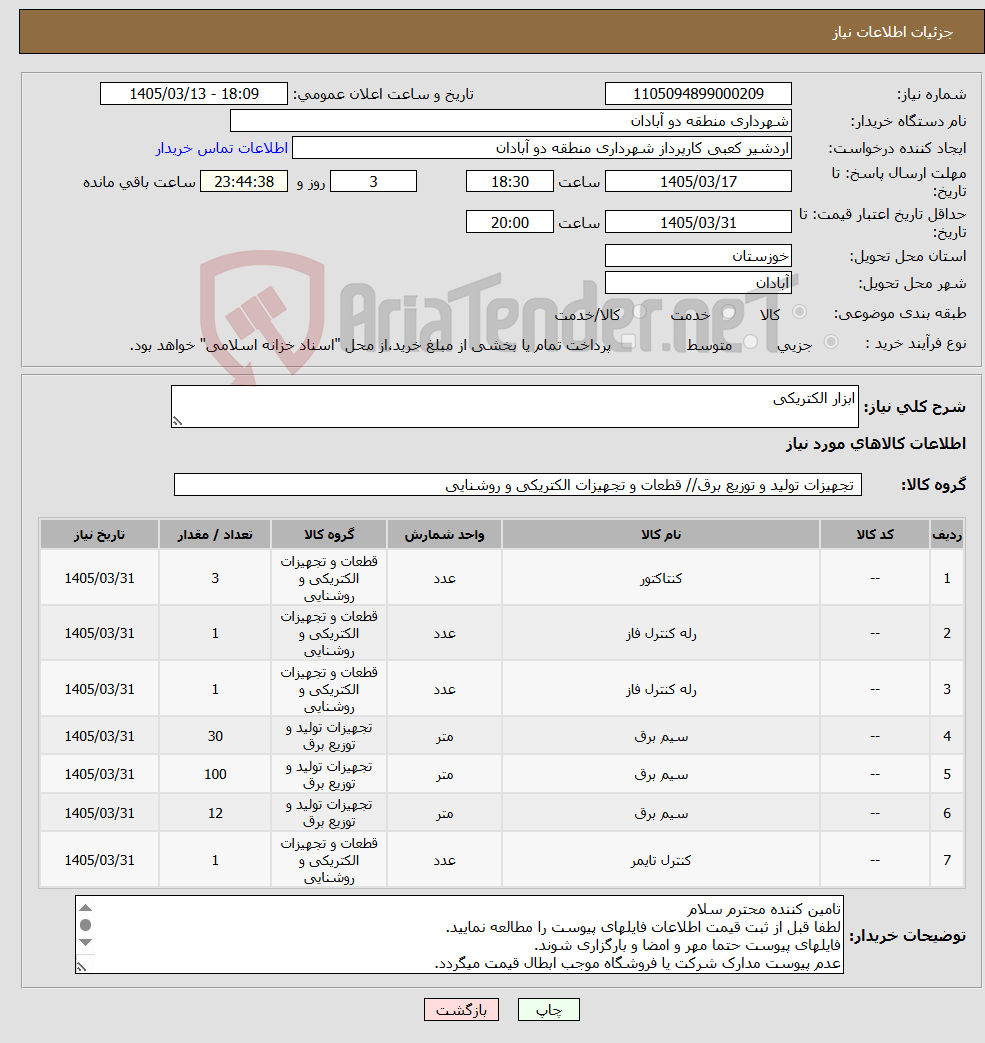Image resolution: width=985 pixels, height=1043 pixels.
Task: Select the کالا/خدمت radio button
Action: 640,312
